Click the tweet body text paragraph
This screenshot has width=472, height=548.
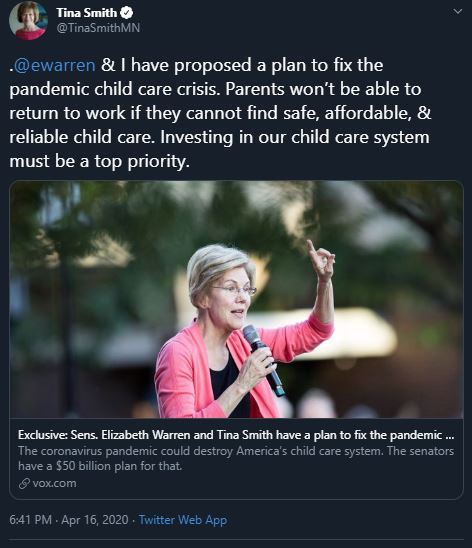click(x=220, y=113)
